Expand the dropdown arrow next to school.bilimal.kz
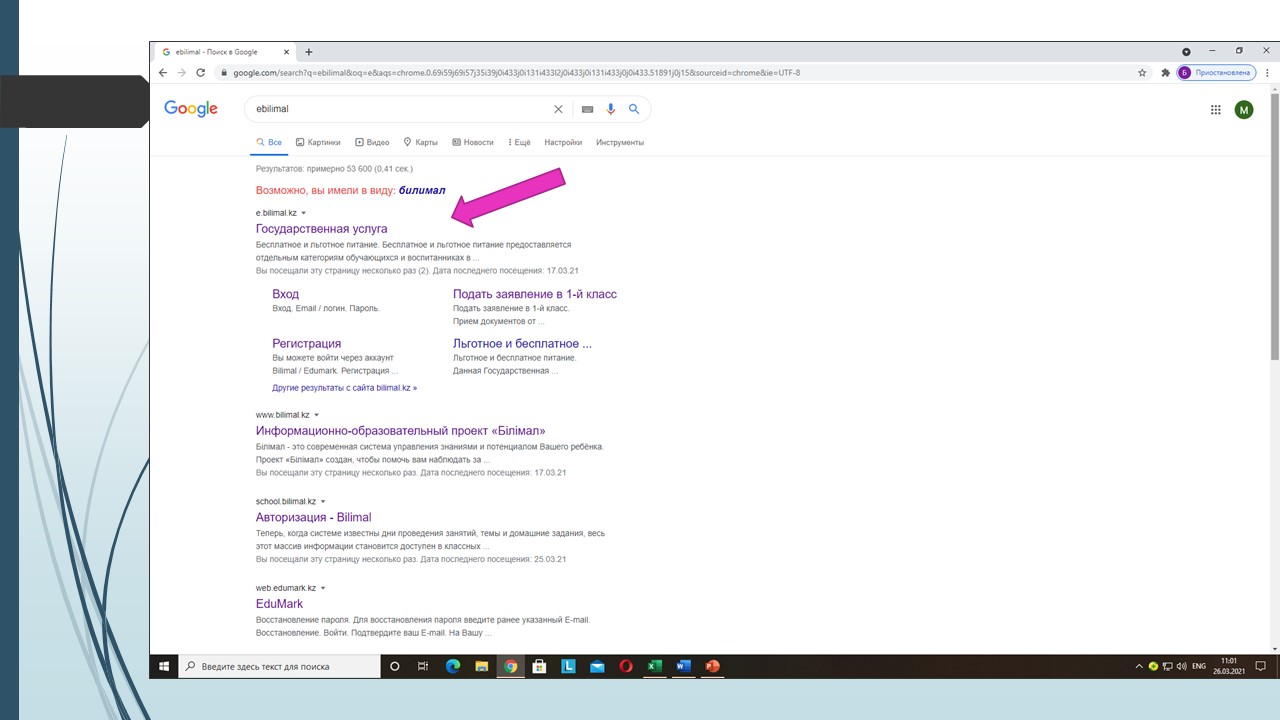The height and width of the screenshot is (720, 1280). pyautogui.click(x=323, y=502)
